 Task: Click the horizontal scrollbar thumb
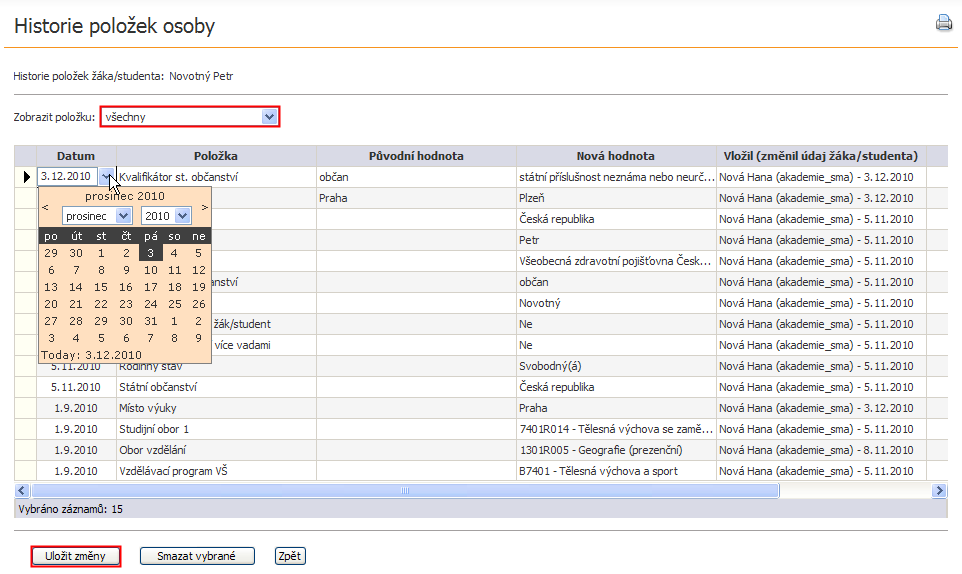pyautogui.click(x=405, y=491)
